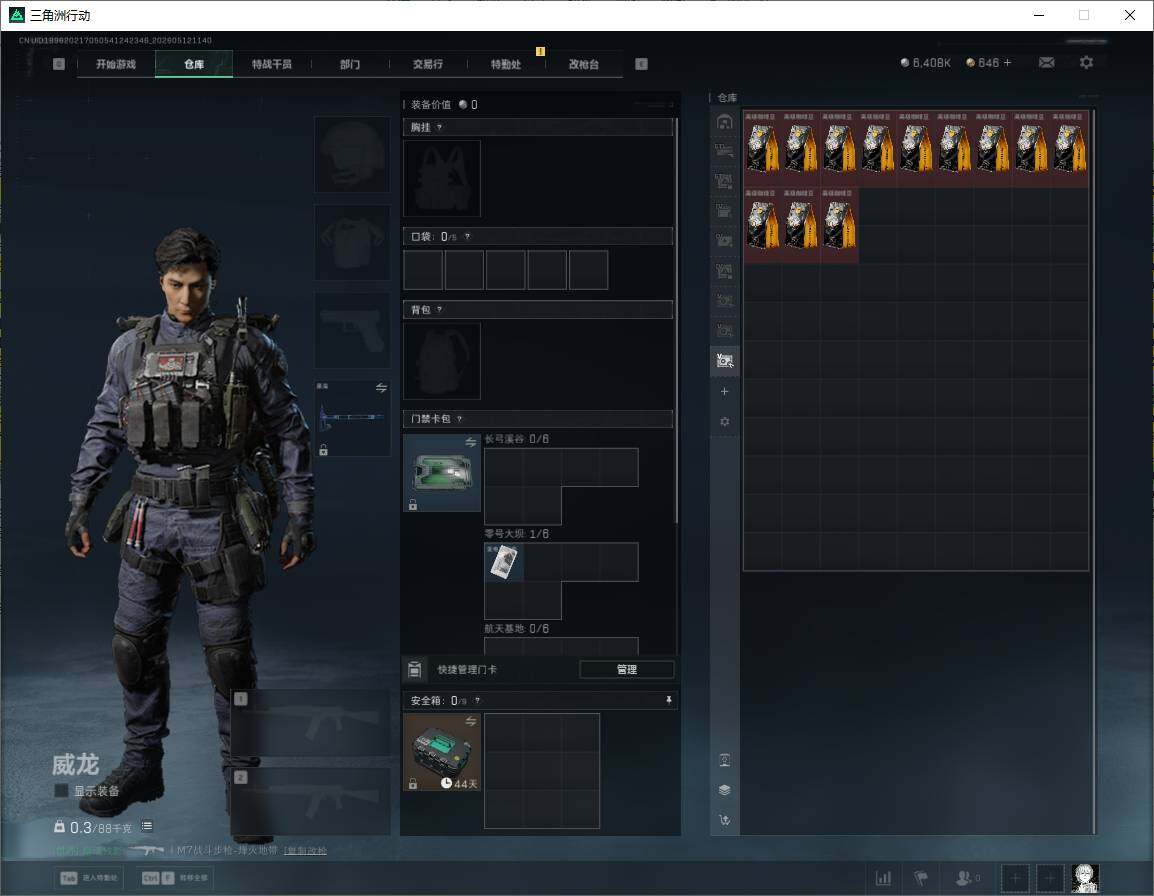Select primary weapon slot 2
Screen dimensions: 1154x896
(311, 800)
